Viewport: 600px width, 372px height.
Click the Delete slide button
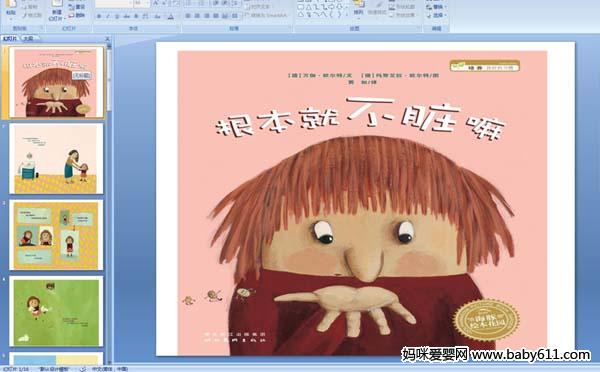[76, 15]
